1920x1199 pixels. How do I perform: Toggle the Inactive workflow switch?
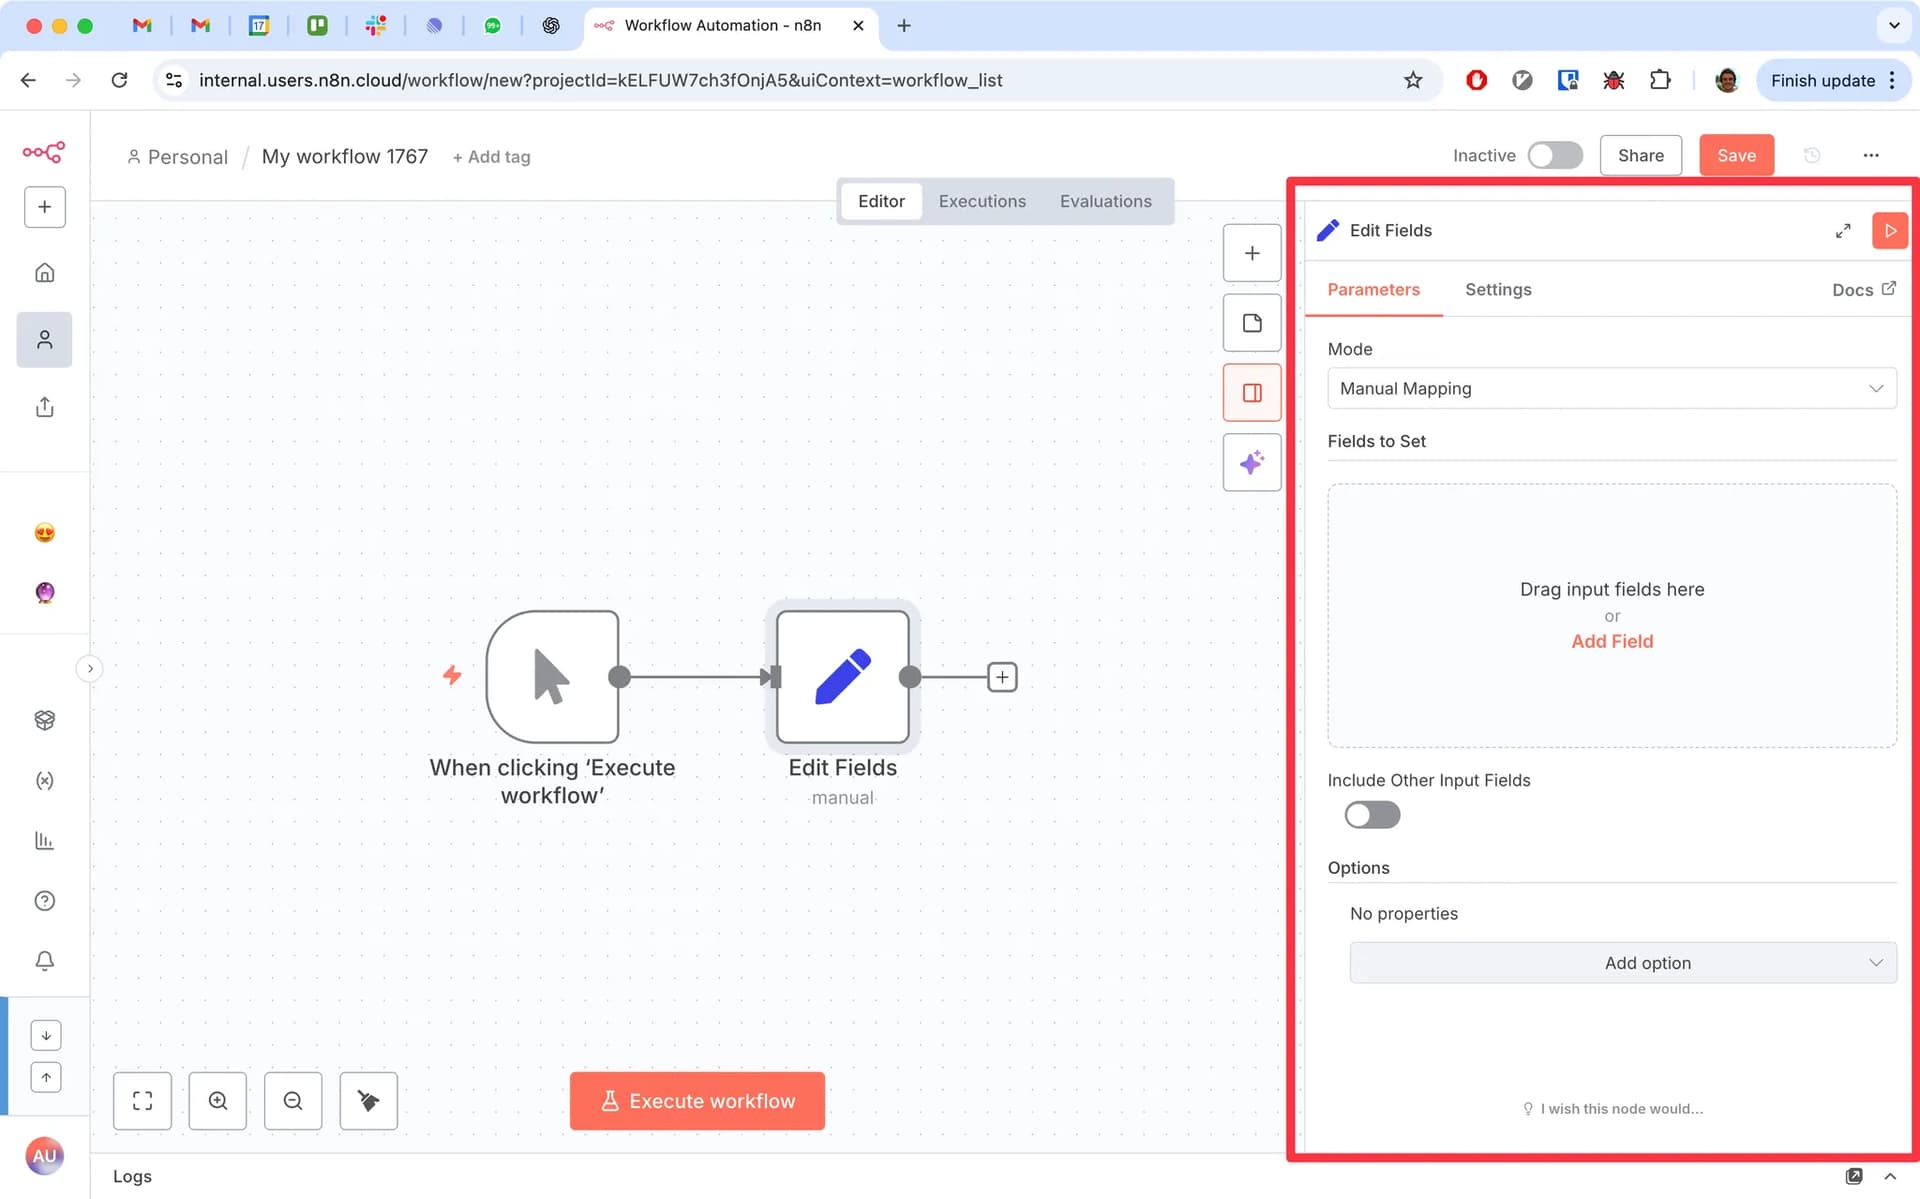click(x=1554, y=155)
